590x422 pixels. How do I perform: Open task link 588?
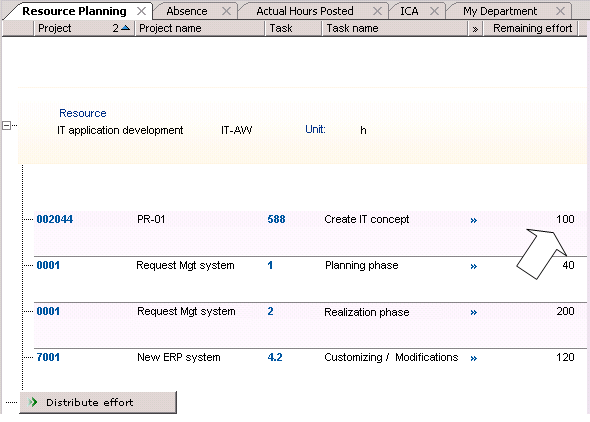pyautogui.click(x=276, y=219)
